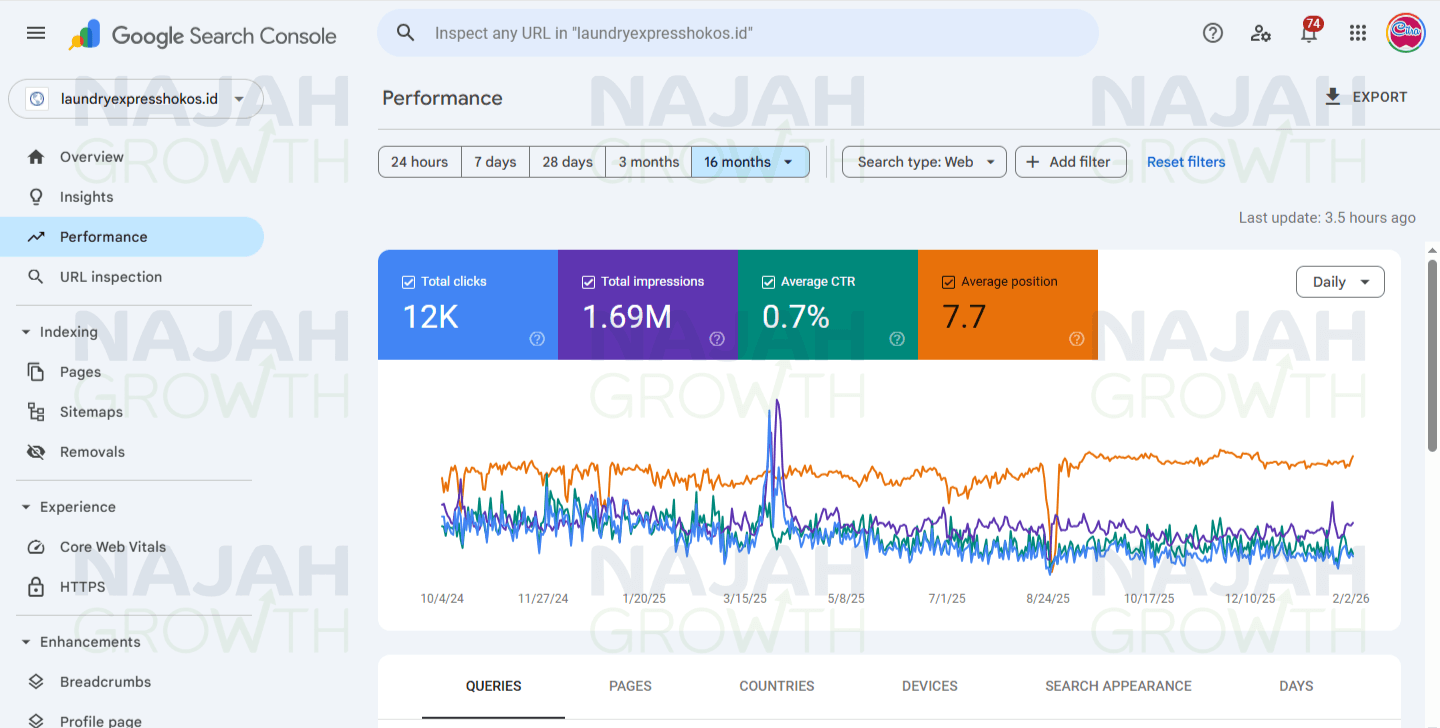This screenshot has width=1440, height=728.
Task: Open the 16 months date range dropdown
Action: 750,162
